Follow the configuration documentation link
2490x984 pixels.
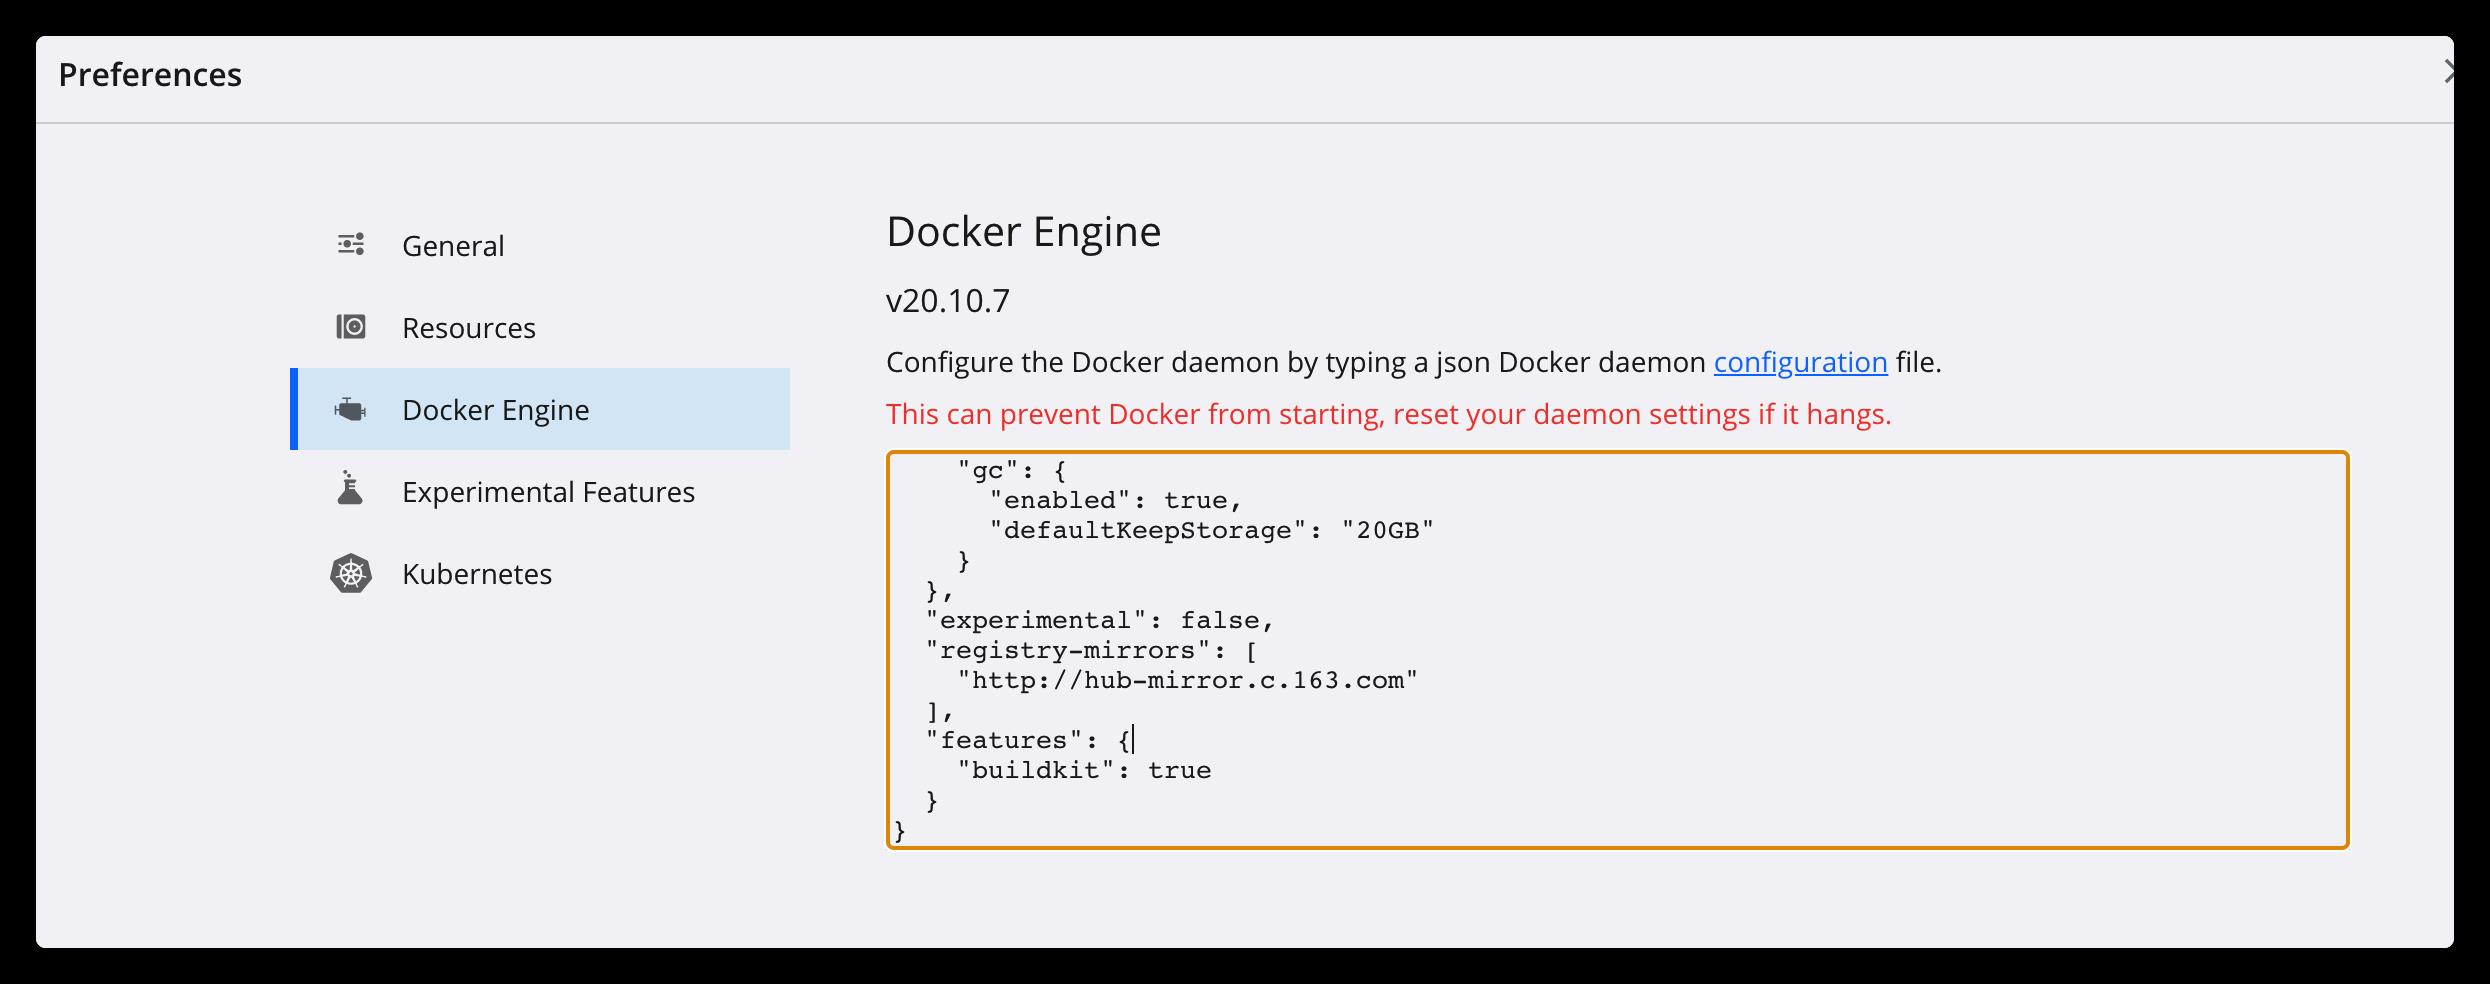coord(1800,362)
